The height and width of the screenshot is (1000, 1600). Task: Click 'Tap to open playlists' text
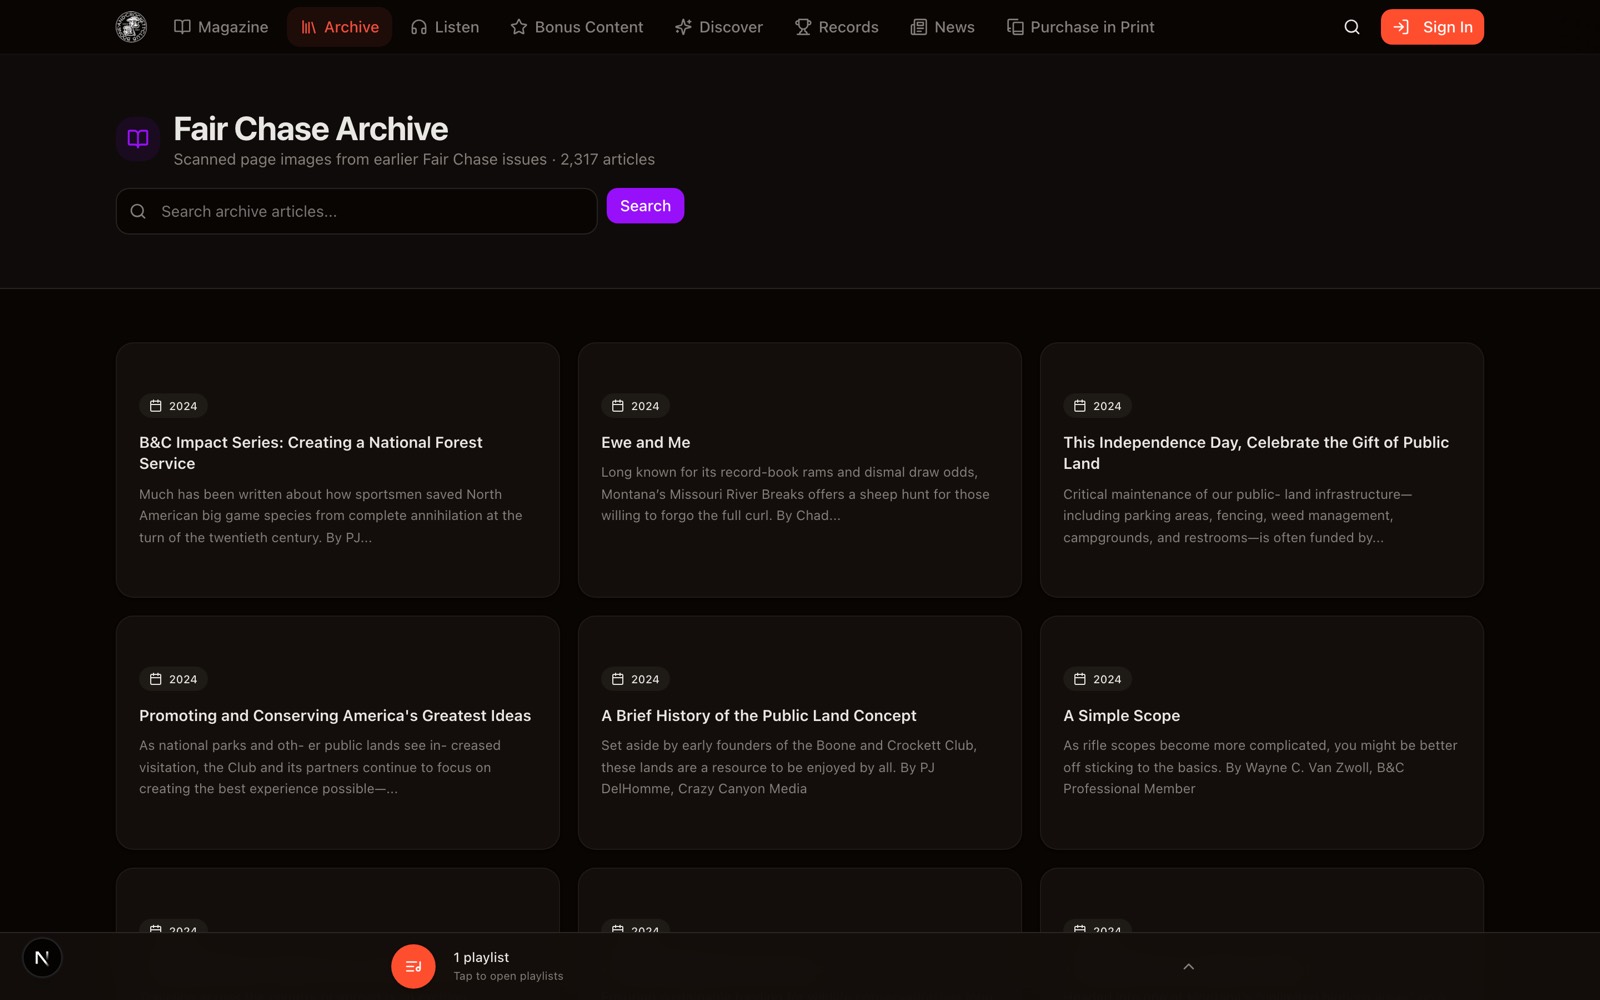(x=508, y=976)
